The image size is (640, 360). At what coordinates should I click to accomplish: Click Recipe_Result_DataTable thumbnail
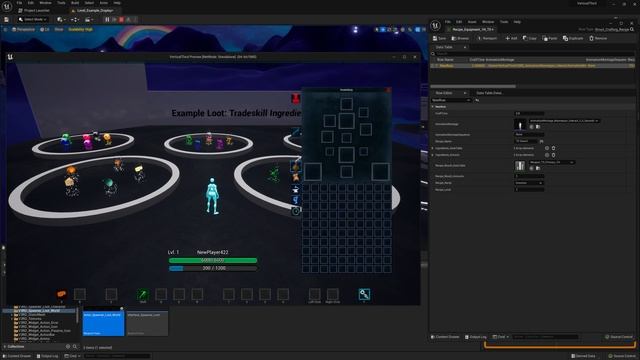pos(520,165)
